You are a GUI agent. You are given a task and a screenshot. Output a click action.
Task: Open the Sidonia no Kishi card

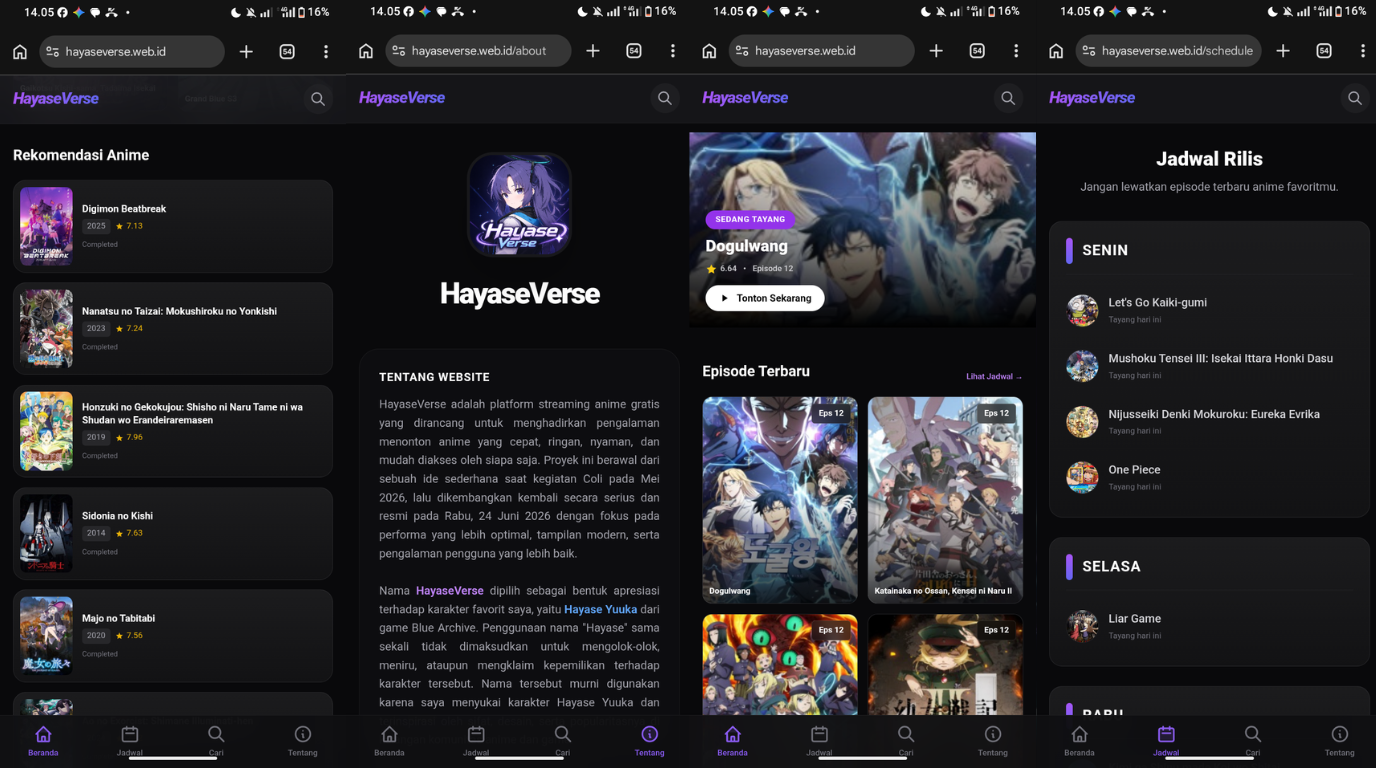click(x=173, y=533)
